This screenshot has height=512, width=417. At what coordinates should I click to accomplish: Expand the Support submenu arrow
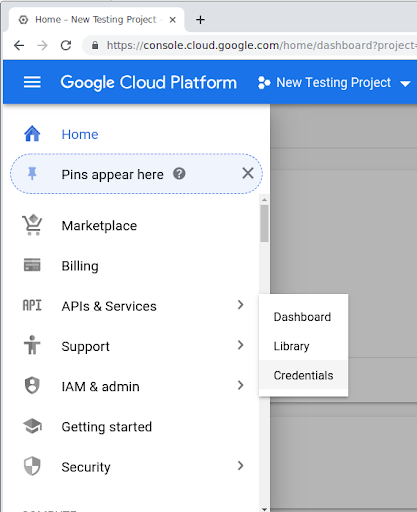coord(241,345)
